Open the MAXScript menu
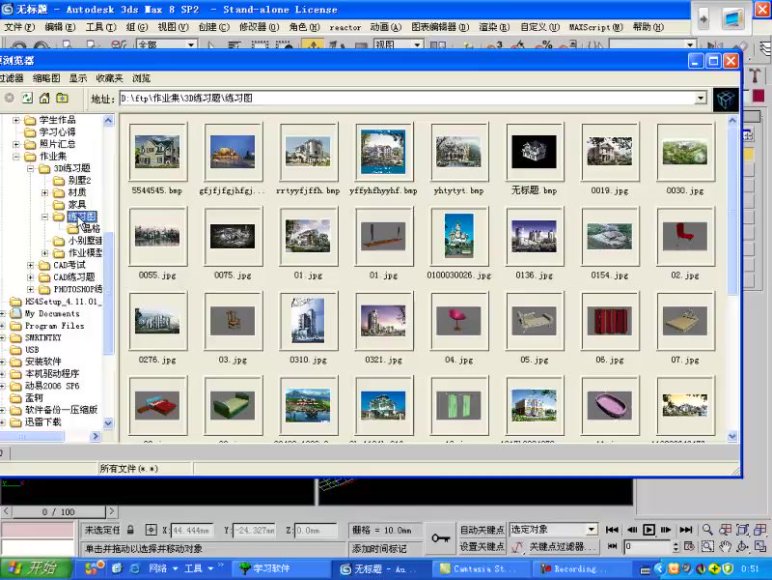This screenshot has width=772, height=580. coord(596,27)
